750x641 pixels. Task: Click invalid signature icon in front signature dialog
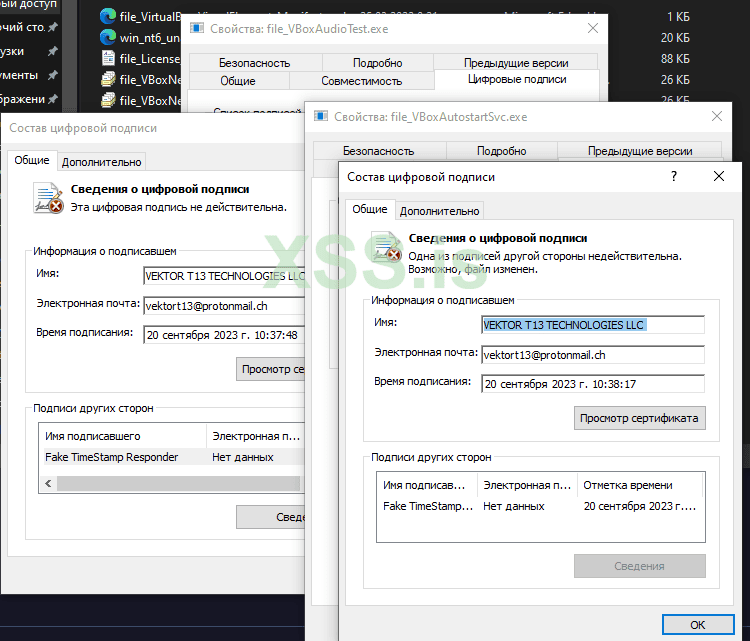(x=387, y=247)
